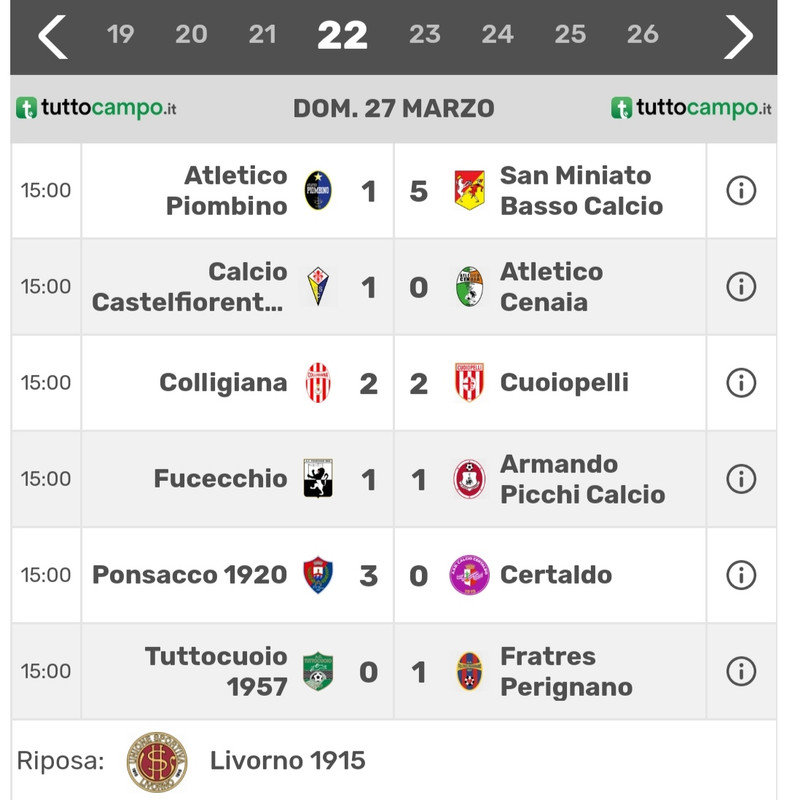Open info icon for Ponsacco 1920 match
Viewport: 787px width, 800px height.
741,575
